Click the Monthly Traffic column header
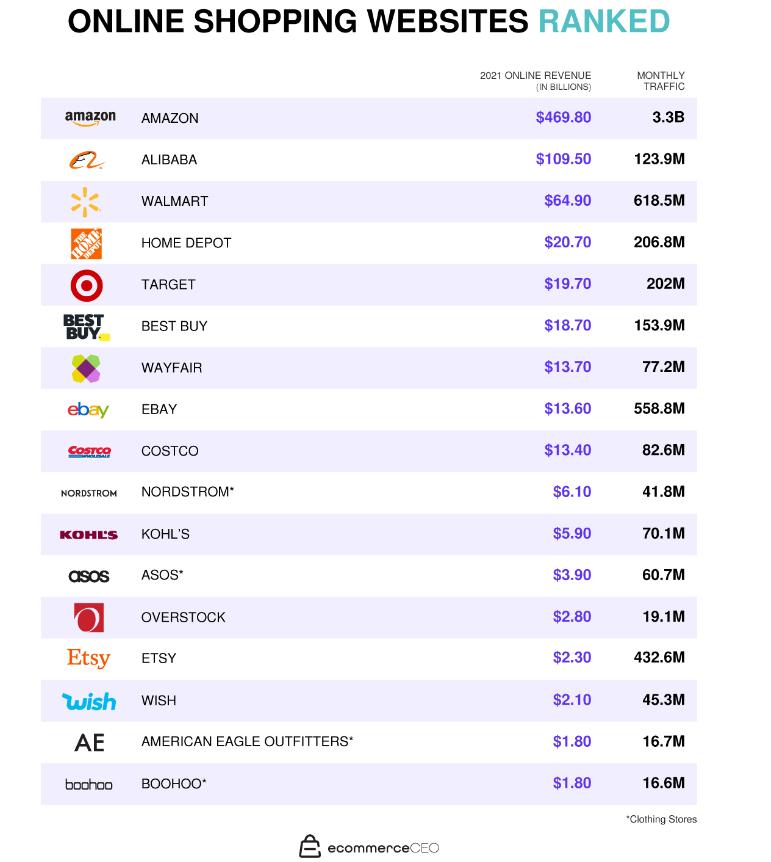The image size is (771, 862). (661, 81)
